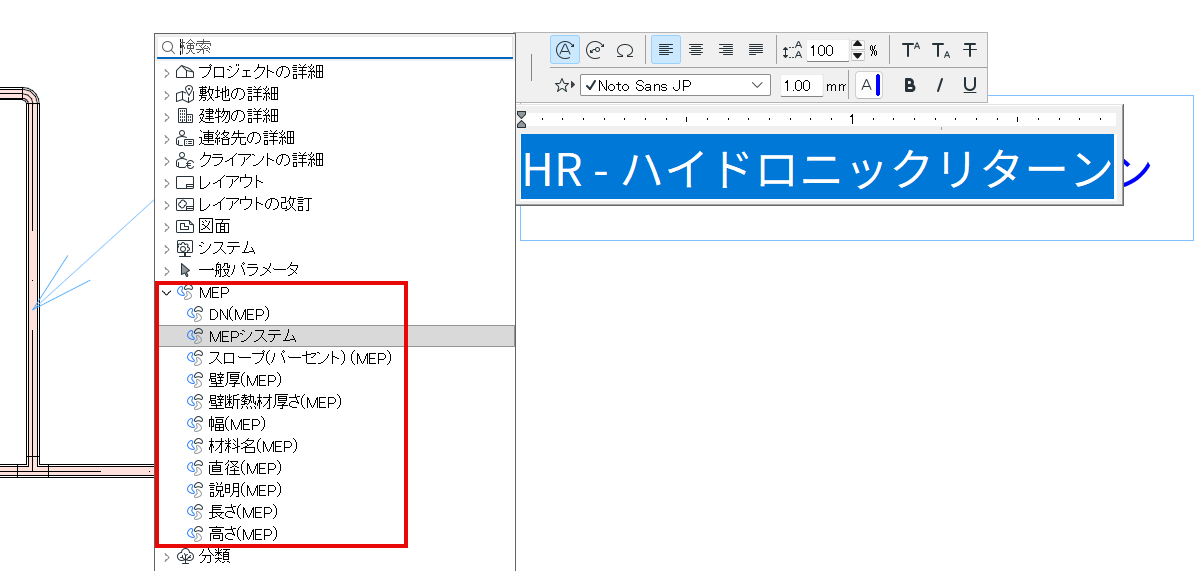Click the システム gear monitor icon

[184, 248]
